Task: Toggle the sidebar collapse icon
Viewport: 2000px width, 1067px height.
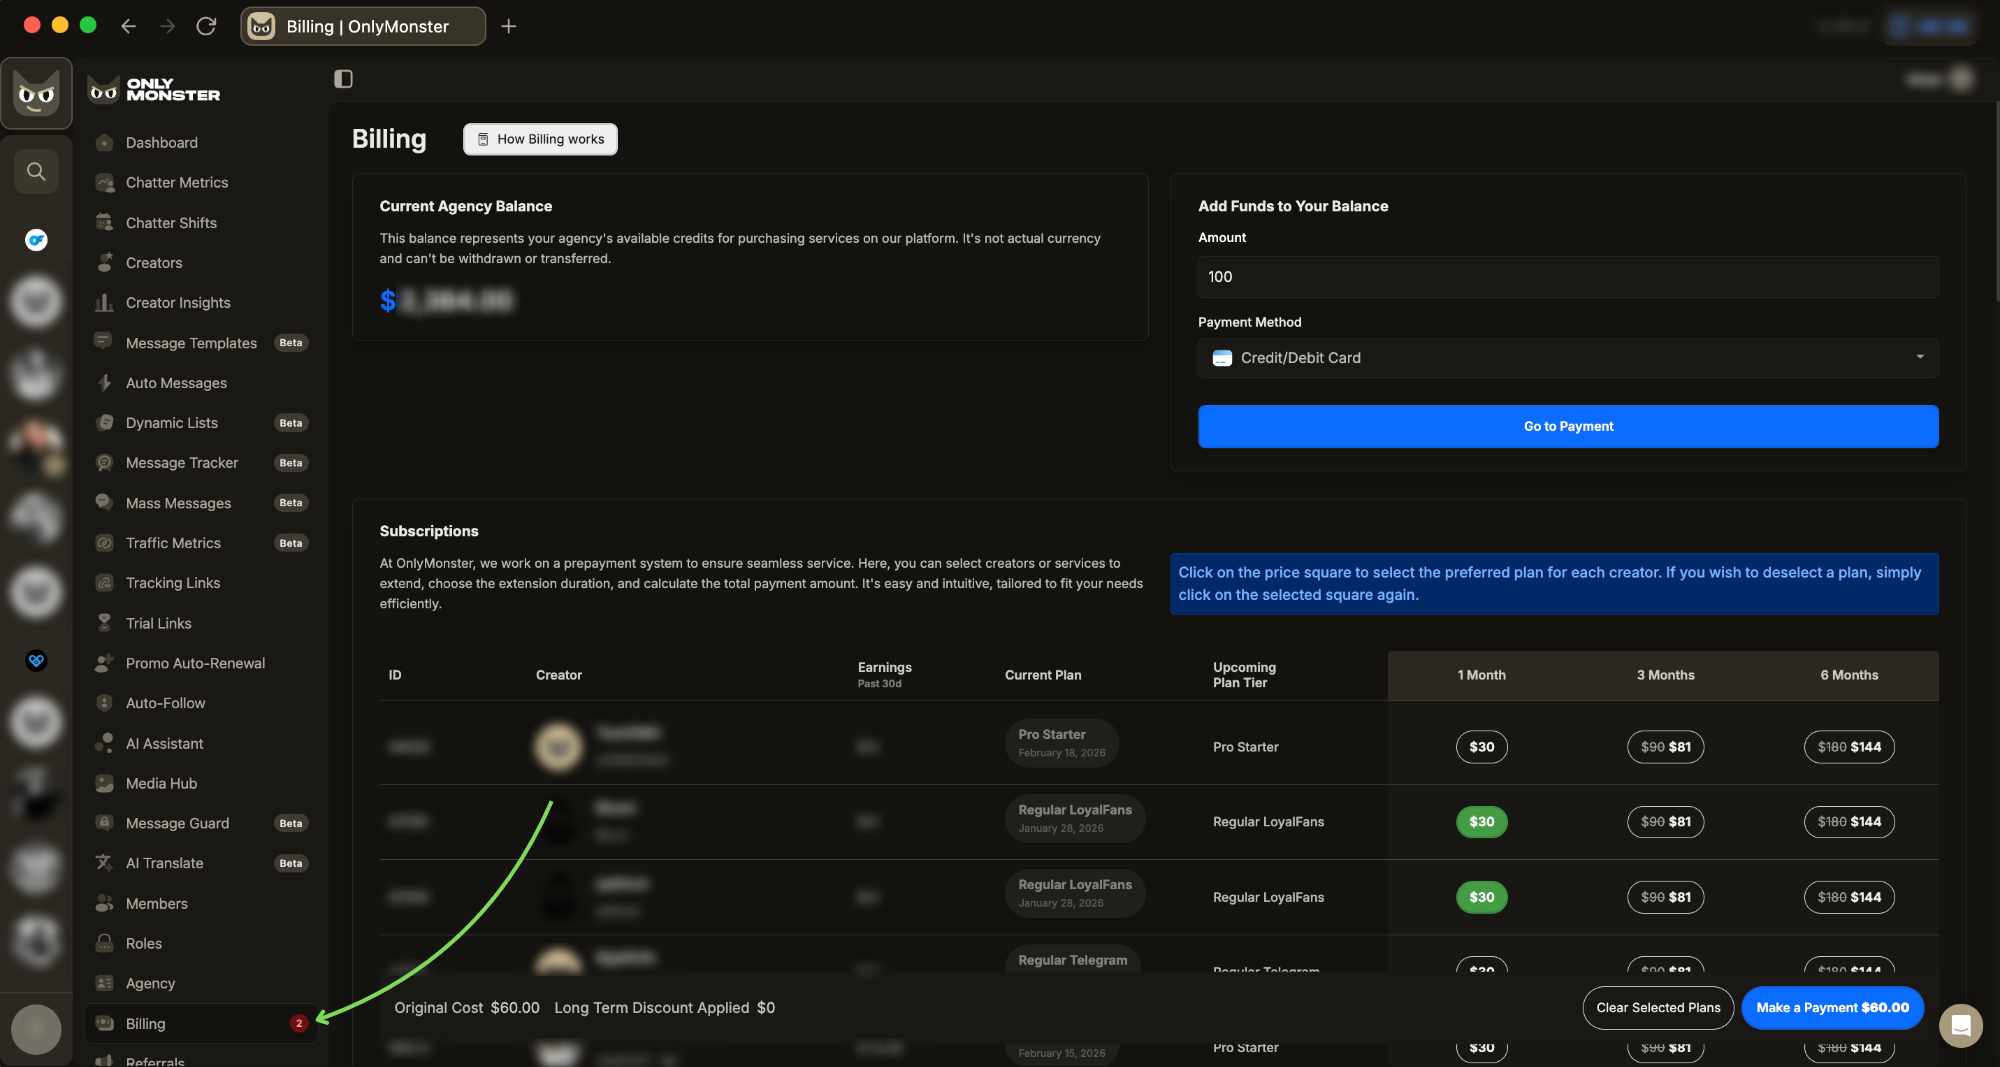Action: point(343,79)
